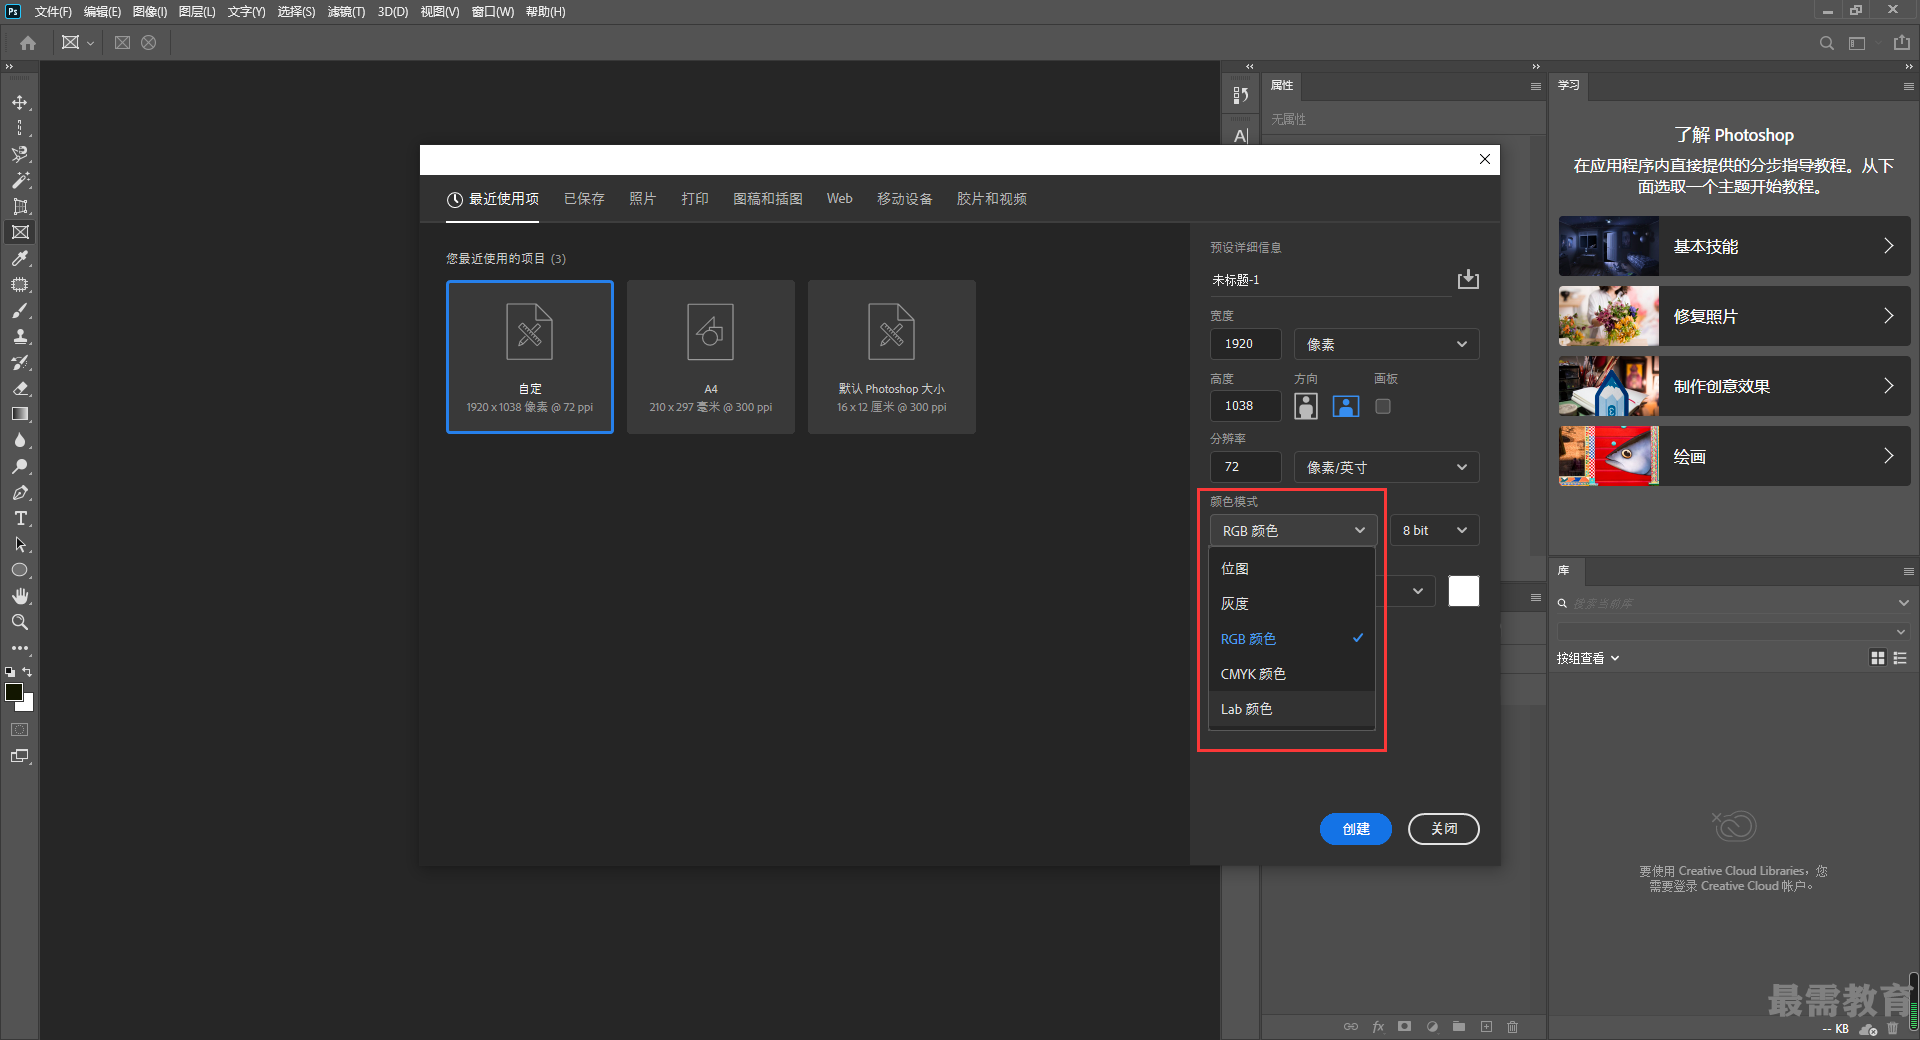This screenshot has height=1040, width=1920.
Task: Open the 制作创意效果 tutorial
Action: click(1734, 386)
